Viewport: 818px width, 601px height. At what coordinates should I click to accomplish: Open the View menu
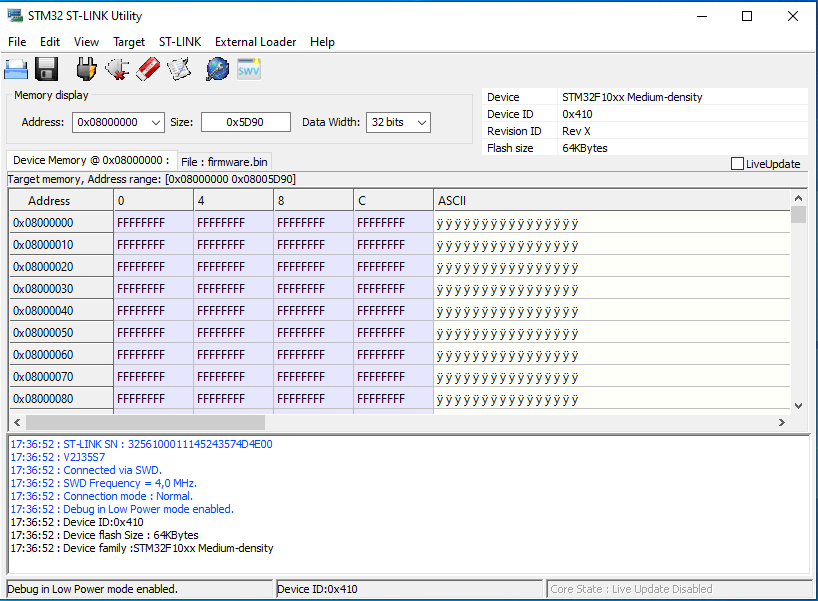tap(86, 42)
